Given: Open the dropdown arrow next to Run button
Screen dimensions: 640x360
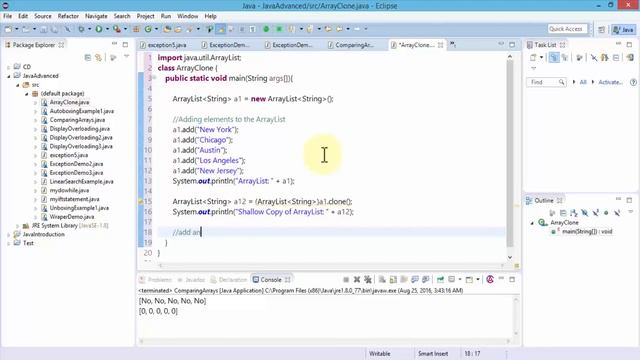Looking at the screenshot, I should pos(107,29).
